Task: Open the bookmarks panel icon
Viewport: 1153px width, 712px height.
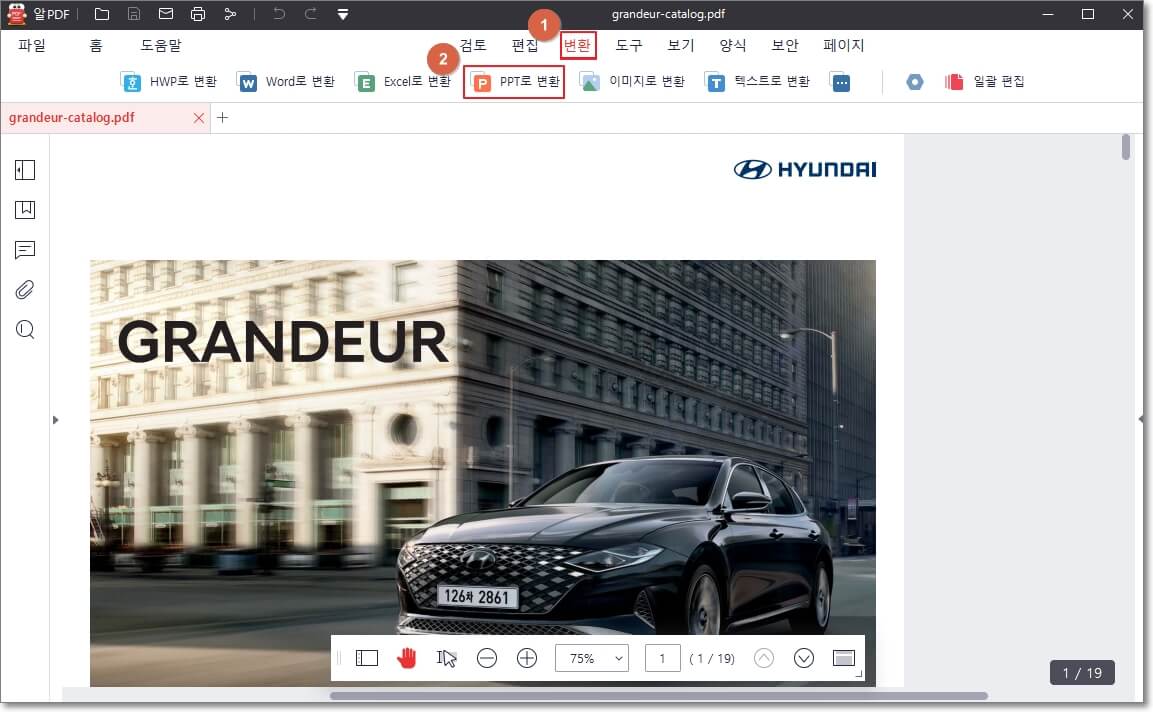Action: (25, 210)
